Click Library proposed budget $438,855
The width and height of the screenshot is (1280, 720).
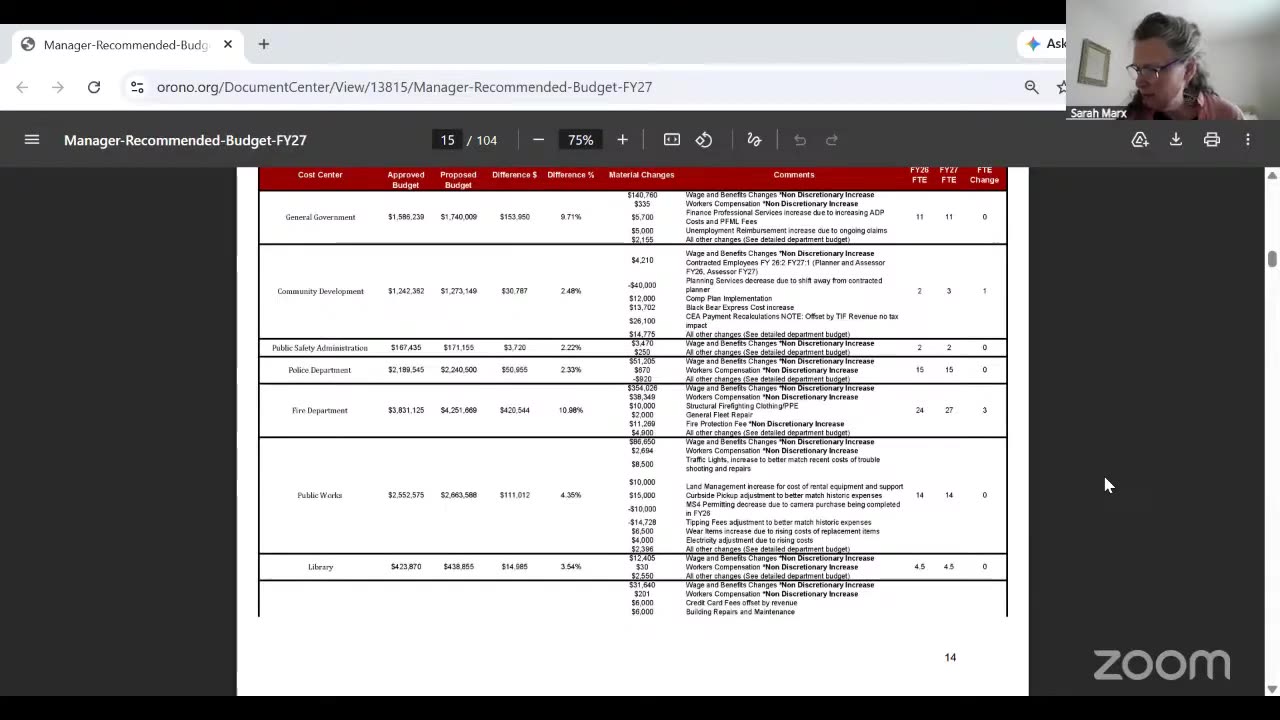[x=458, y=567]
